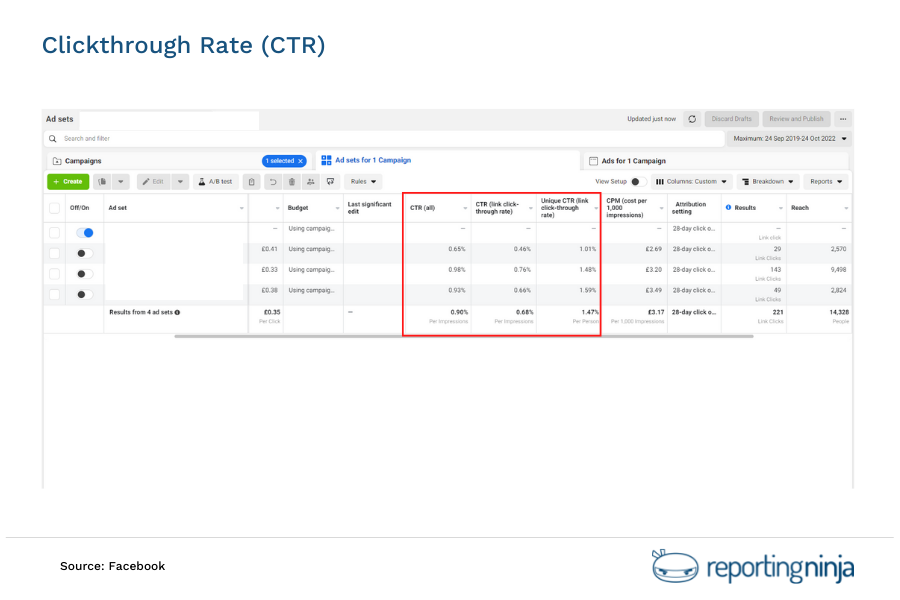The width and height of the screenshot is (900, 600).
Task: Click the green Create button
Action: pyautogui.click(x=68, y=182)
